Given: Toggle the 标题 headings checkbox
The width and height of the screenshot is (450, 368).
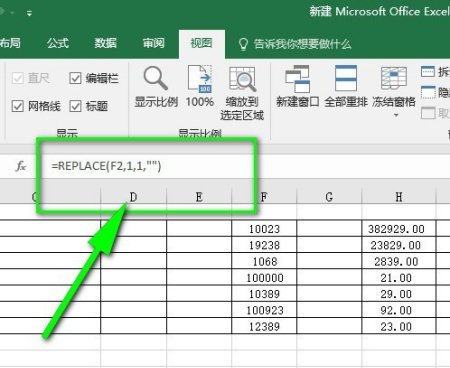Looking at the screenshot, I should [x=75, y=106].
